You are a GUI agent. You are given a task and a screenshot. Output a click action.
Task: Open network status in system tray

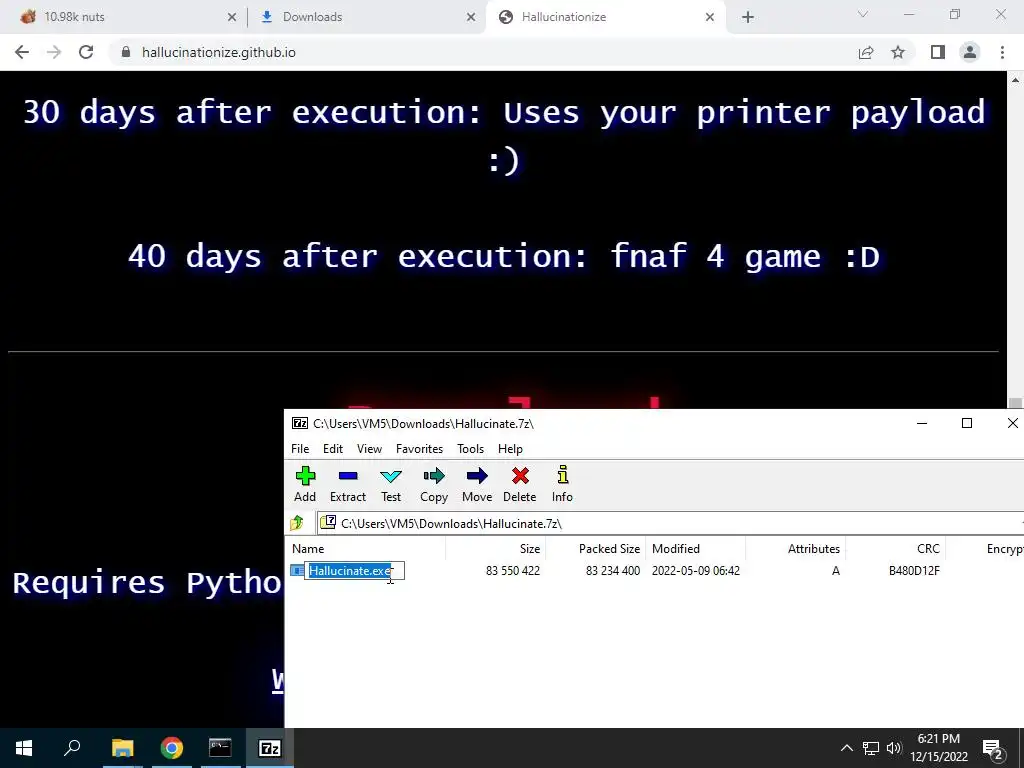[871, 748]
